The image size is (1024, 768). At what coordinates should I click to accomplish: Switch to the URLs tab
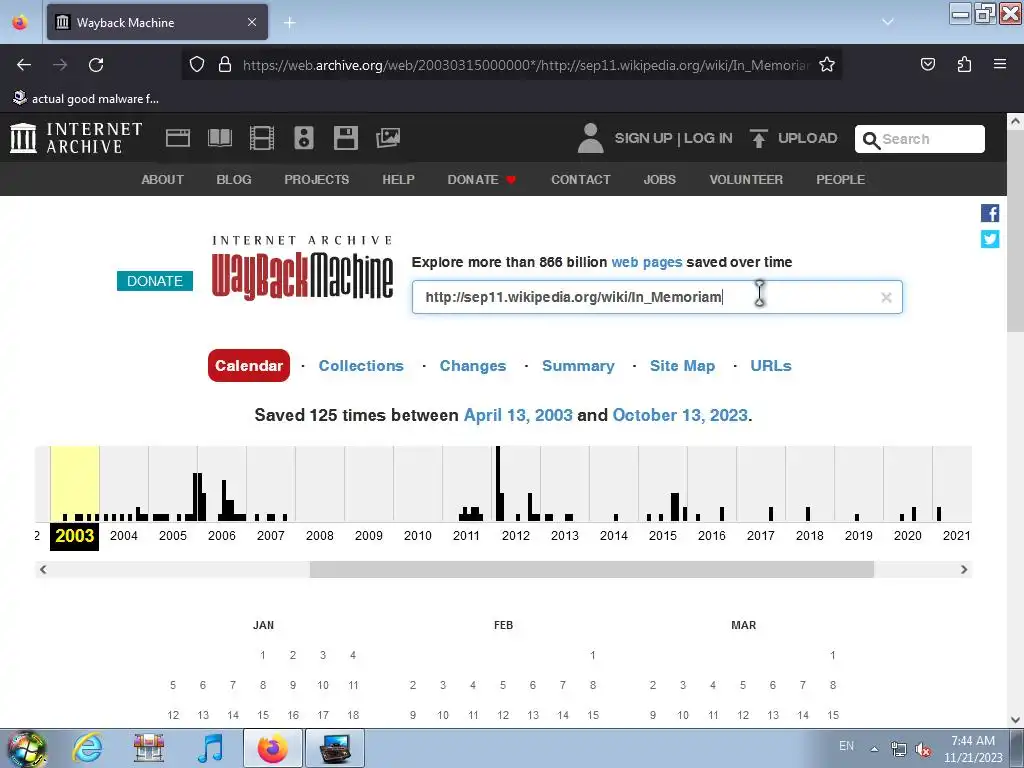coord(771,366)
